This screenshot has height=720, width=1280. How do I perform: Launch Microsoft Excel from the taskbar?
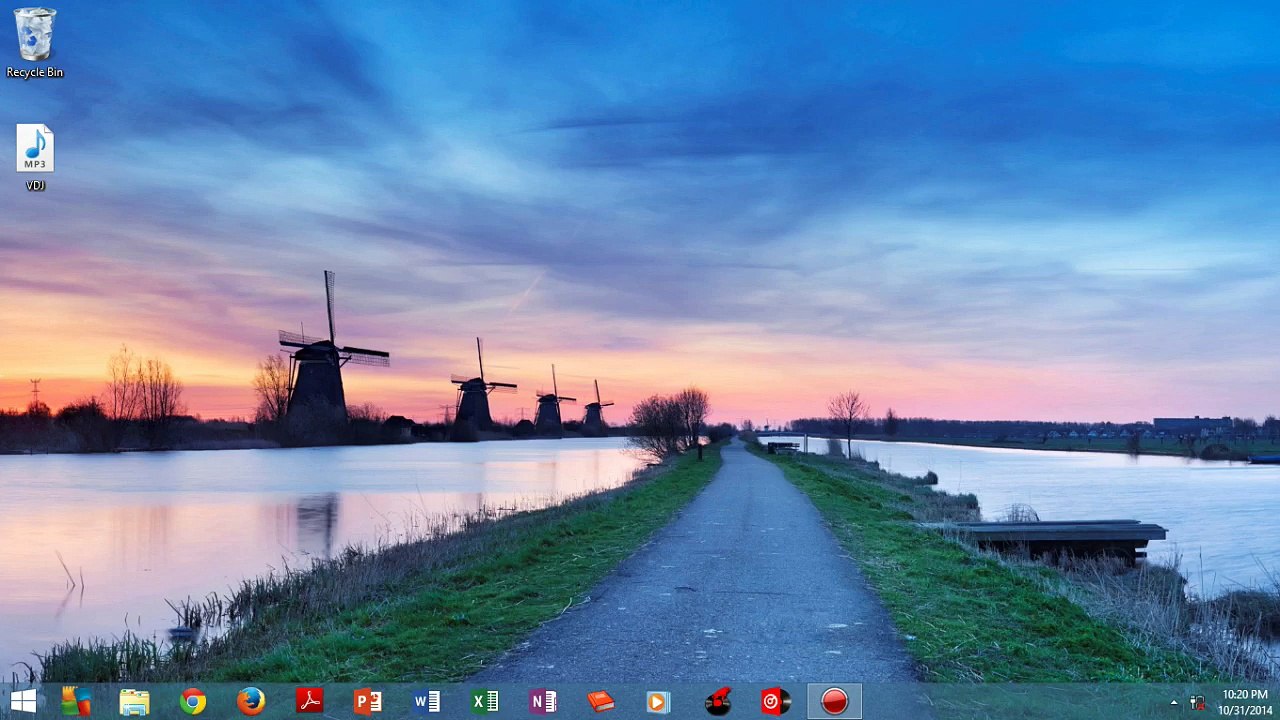(484, 702)
